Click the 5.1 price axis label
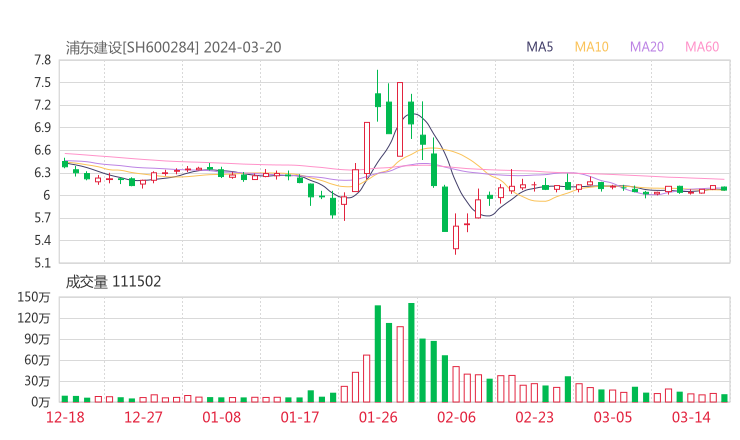Screen dimensions: 740x440 pos(42,263)
